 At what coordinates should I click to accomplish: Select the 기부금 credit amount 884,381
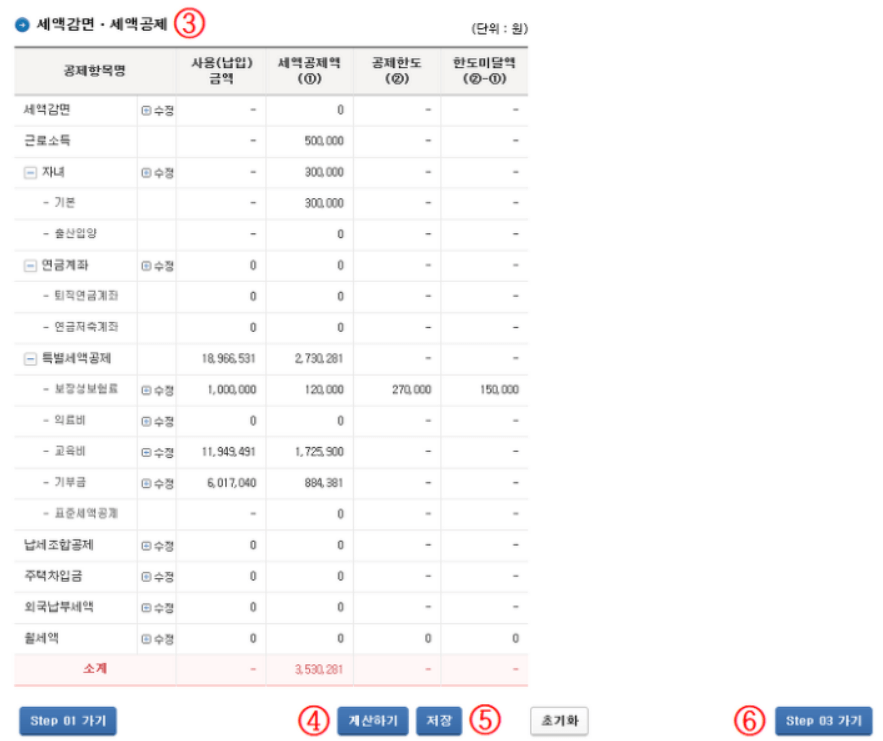click(x=324, y=483)
